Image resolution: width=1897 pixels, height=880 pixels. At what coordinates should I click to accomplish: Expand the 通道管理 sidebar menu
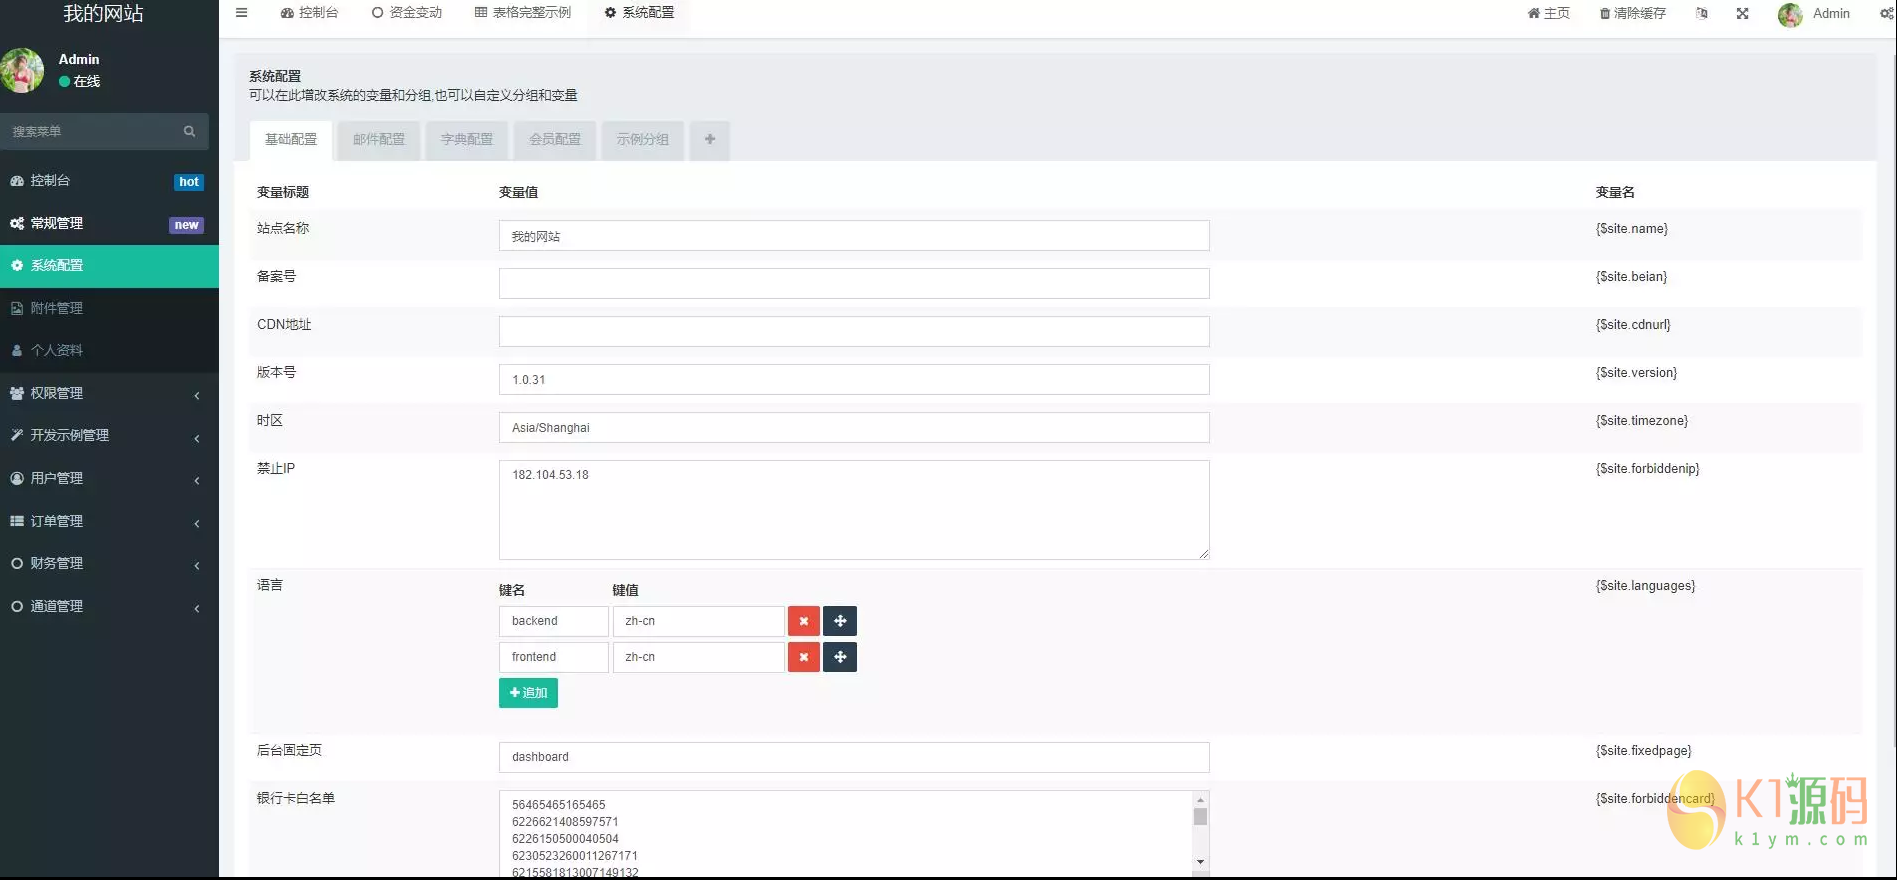click(109, 607)
